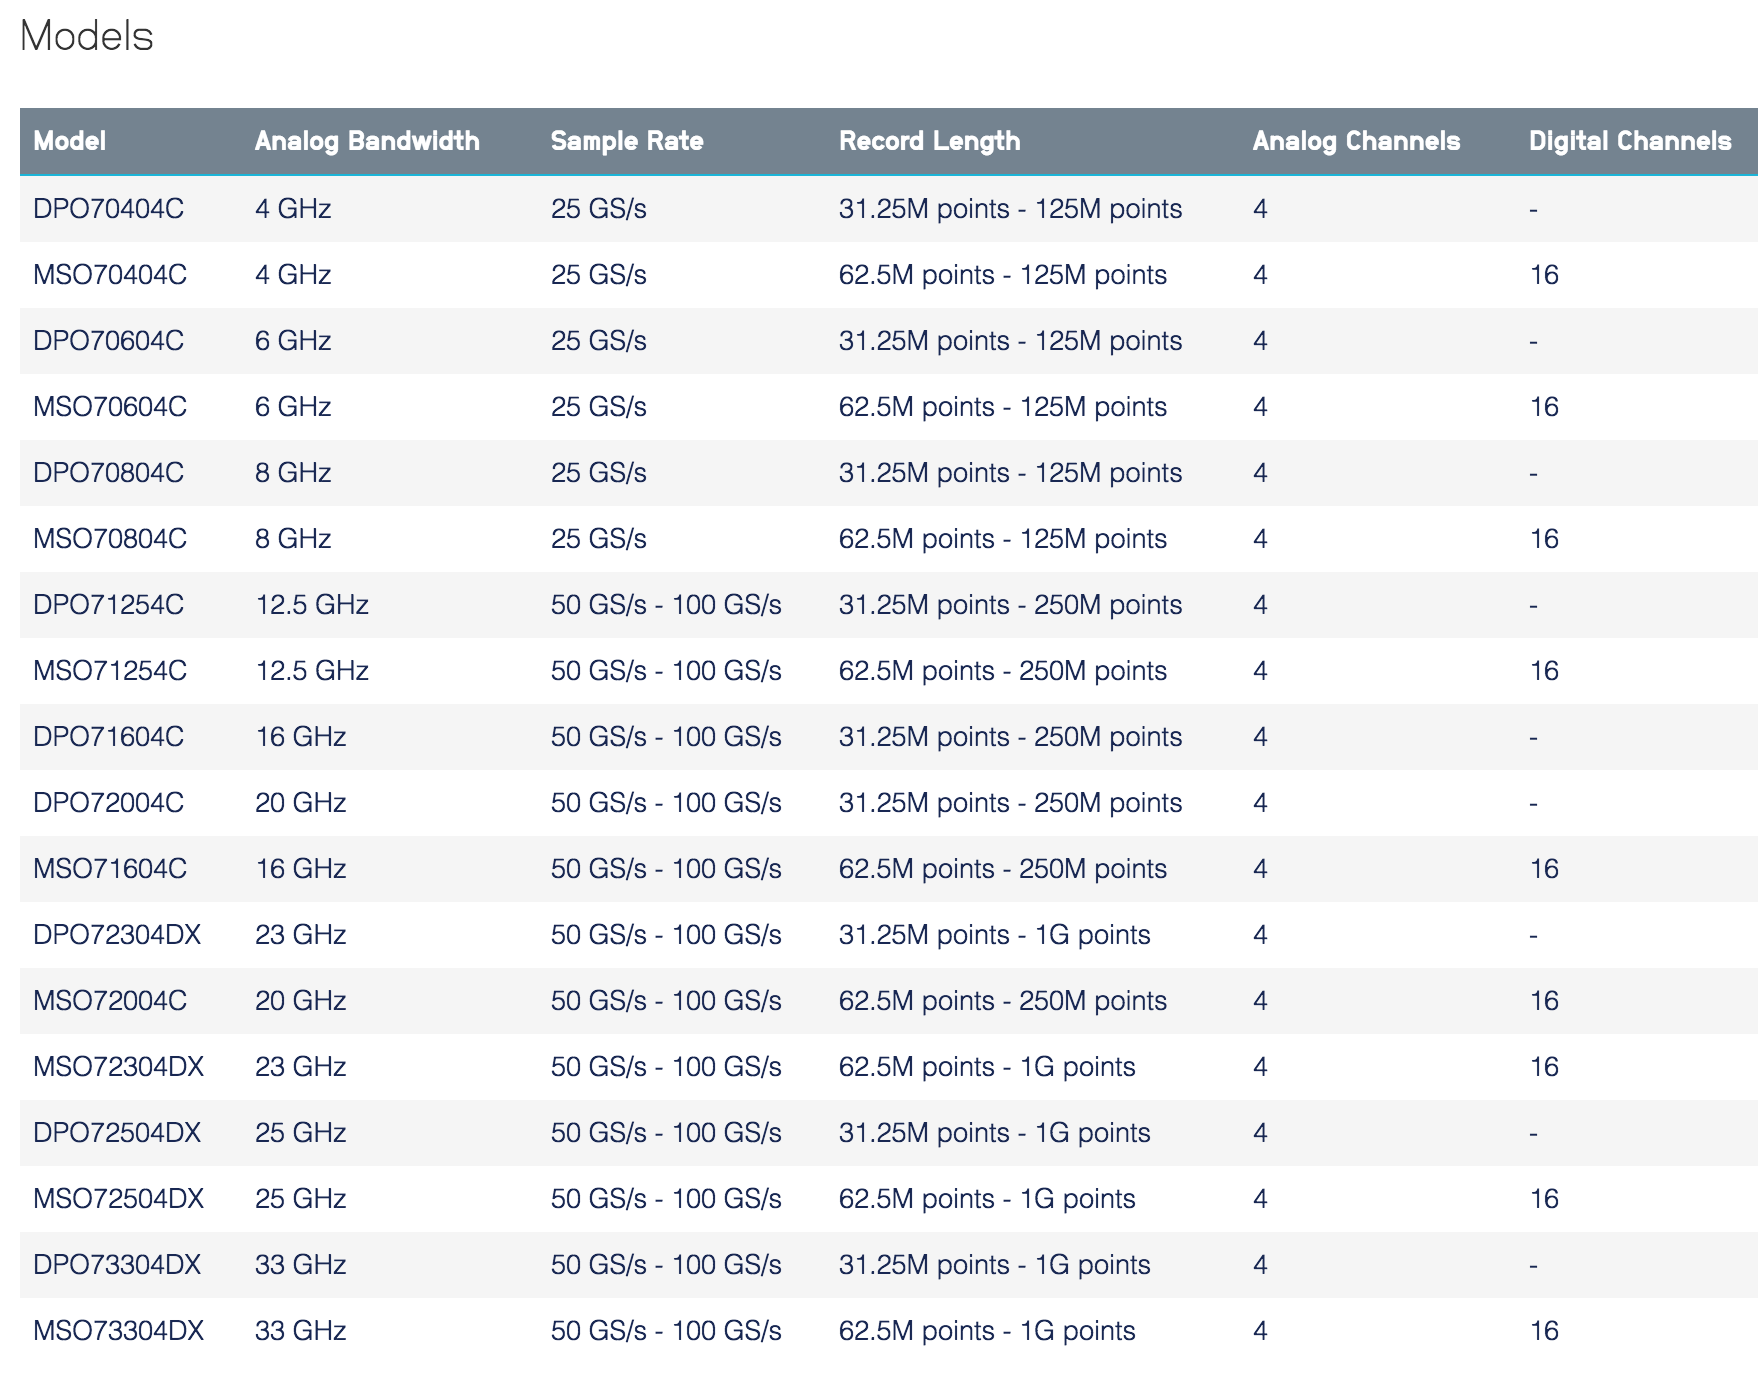Click "12.5 GHz" bandwidth in the DPO71254C row
The image size is (1758, 1394).
pos(312,605)
